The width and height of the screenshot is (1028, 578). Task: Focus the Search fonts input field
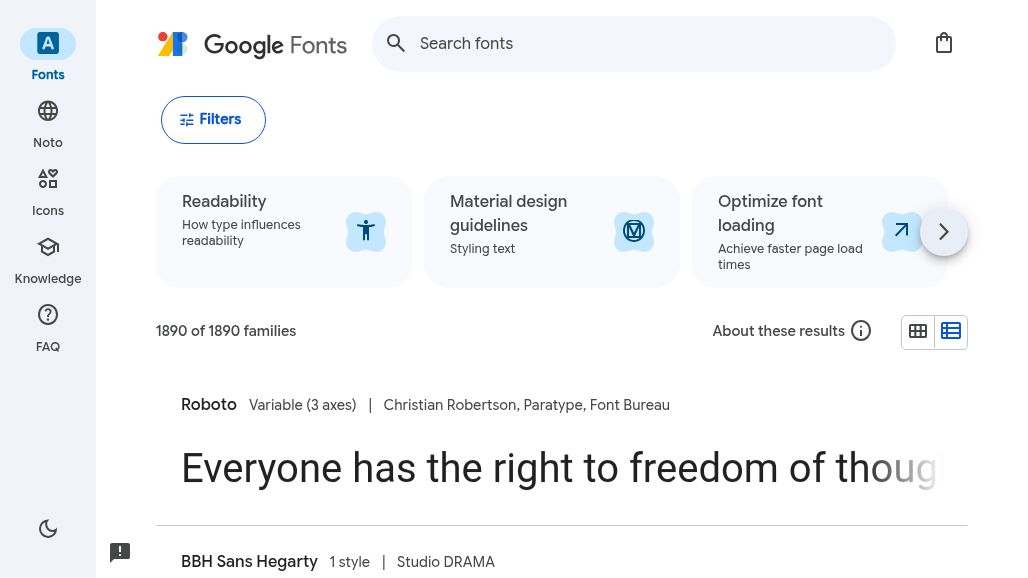(x=650, y=44)
